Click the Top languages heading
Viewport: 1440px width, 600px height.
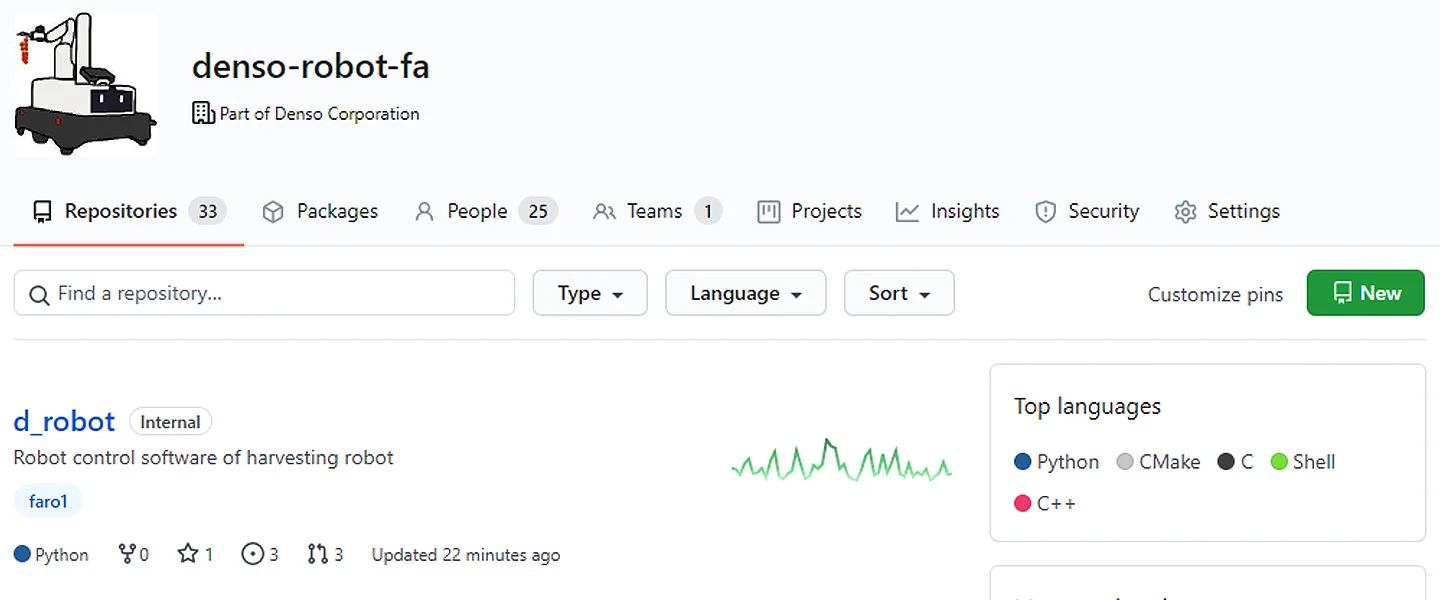1087,406
